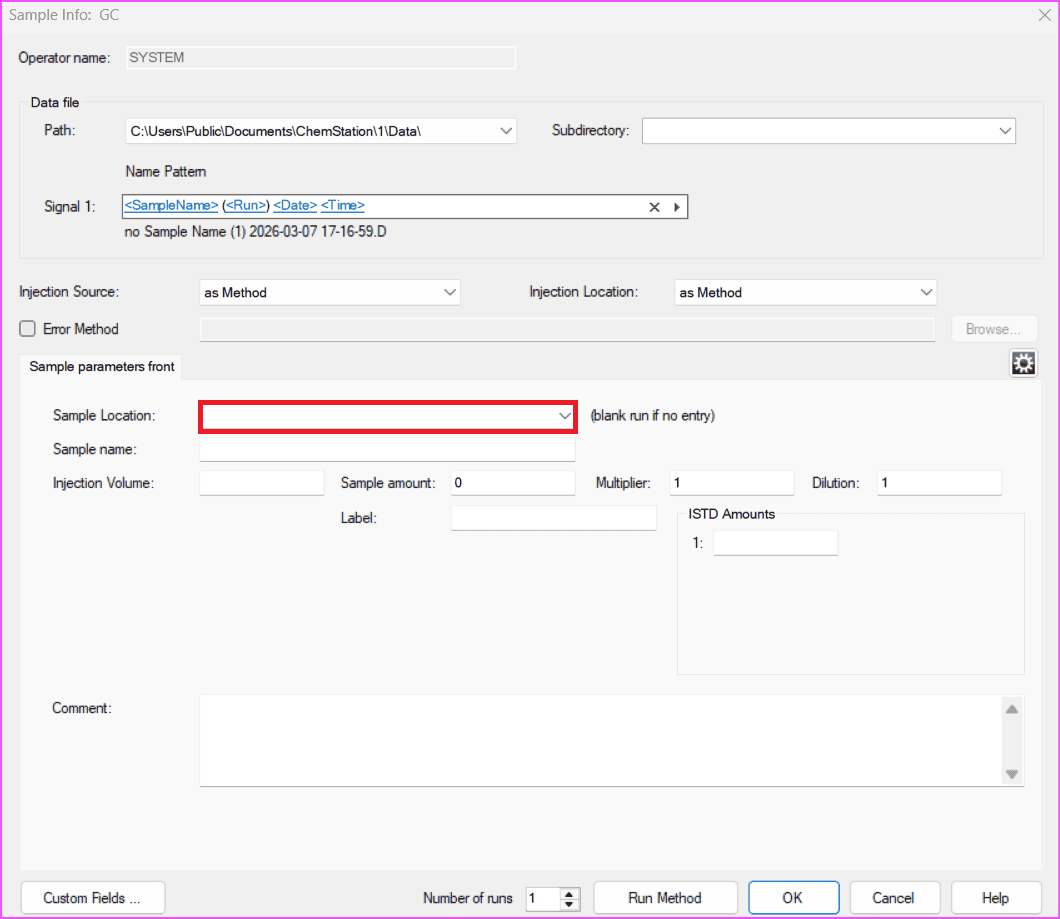Click the Cancel button
This screenshot has height=919, width=1060.
(x=894, y=897)
